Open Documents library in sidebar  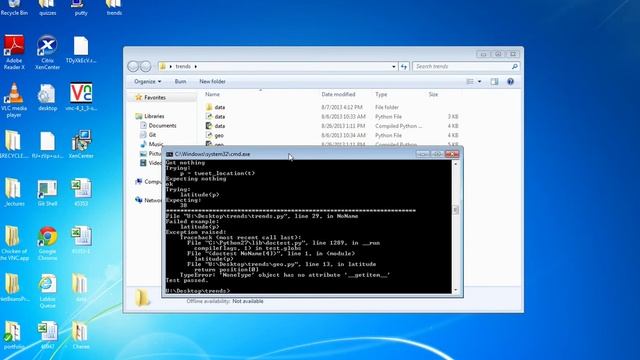pos(162,126)
